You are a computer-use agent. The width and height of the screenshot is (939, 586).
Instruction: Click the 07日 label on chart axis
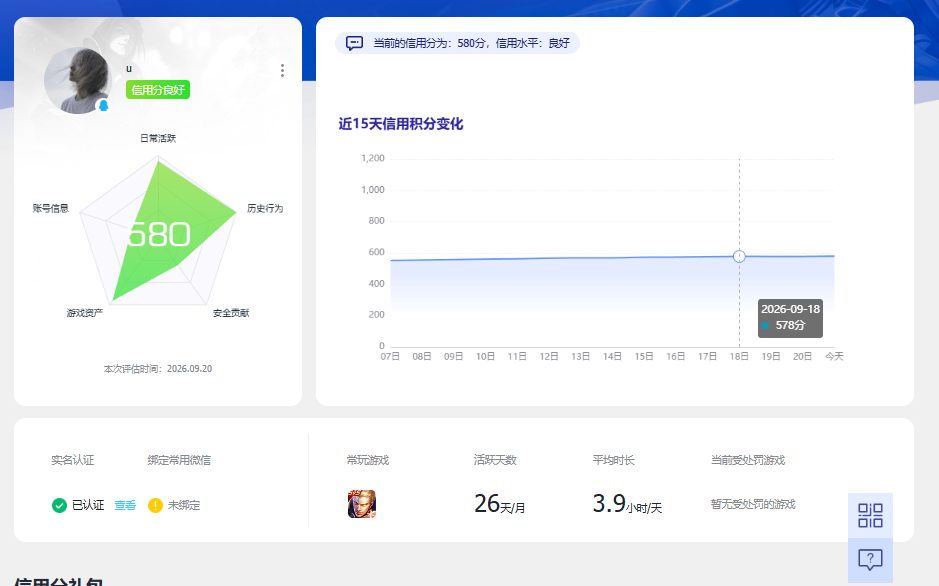[x=390, y=357]
